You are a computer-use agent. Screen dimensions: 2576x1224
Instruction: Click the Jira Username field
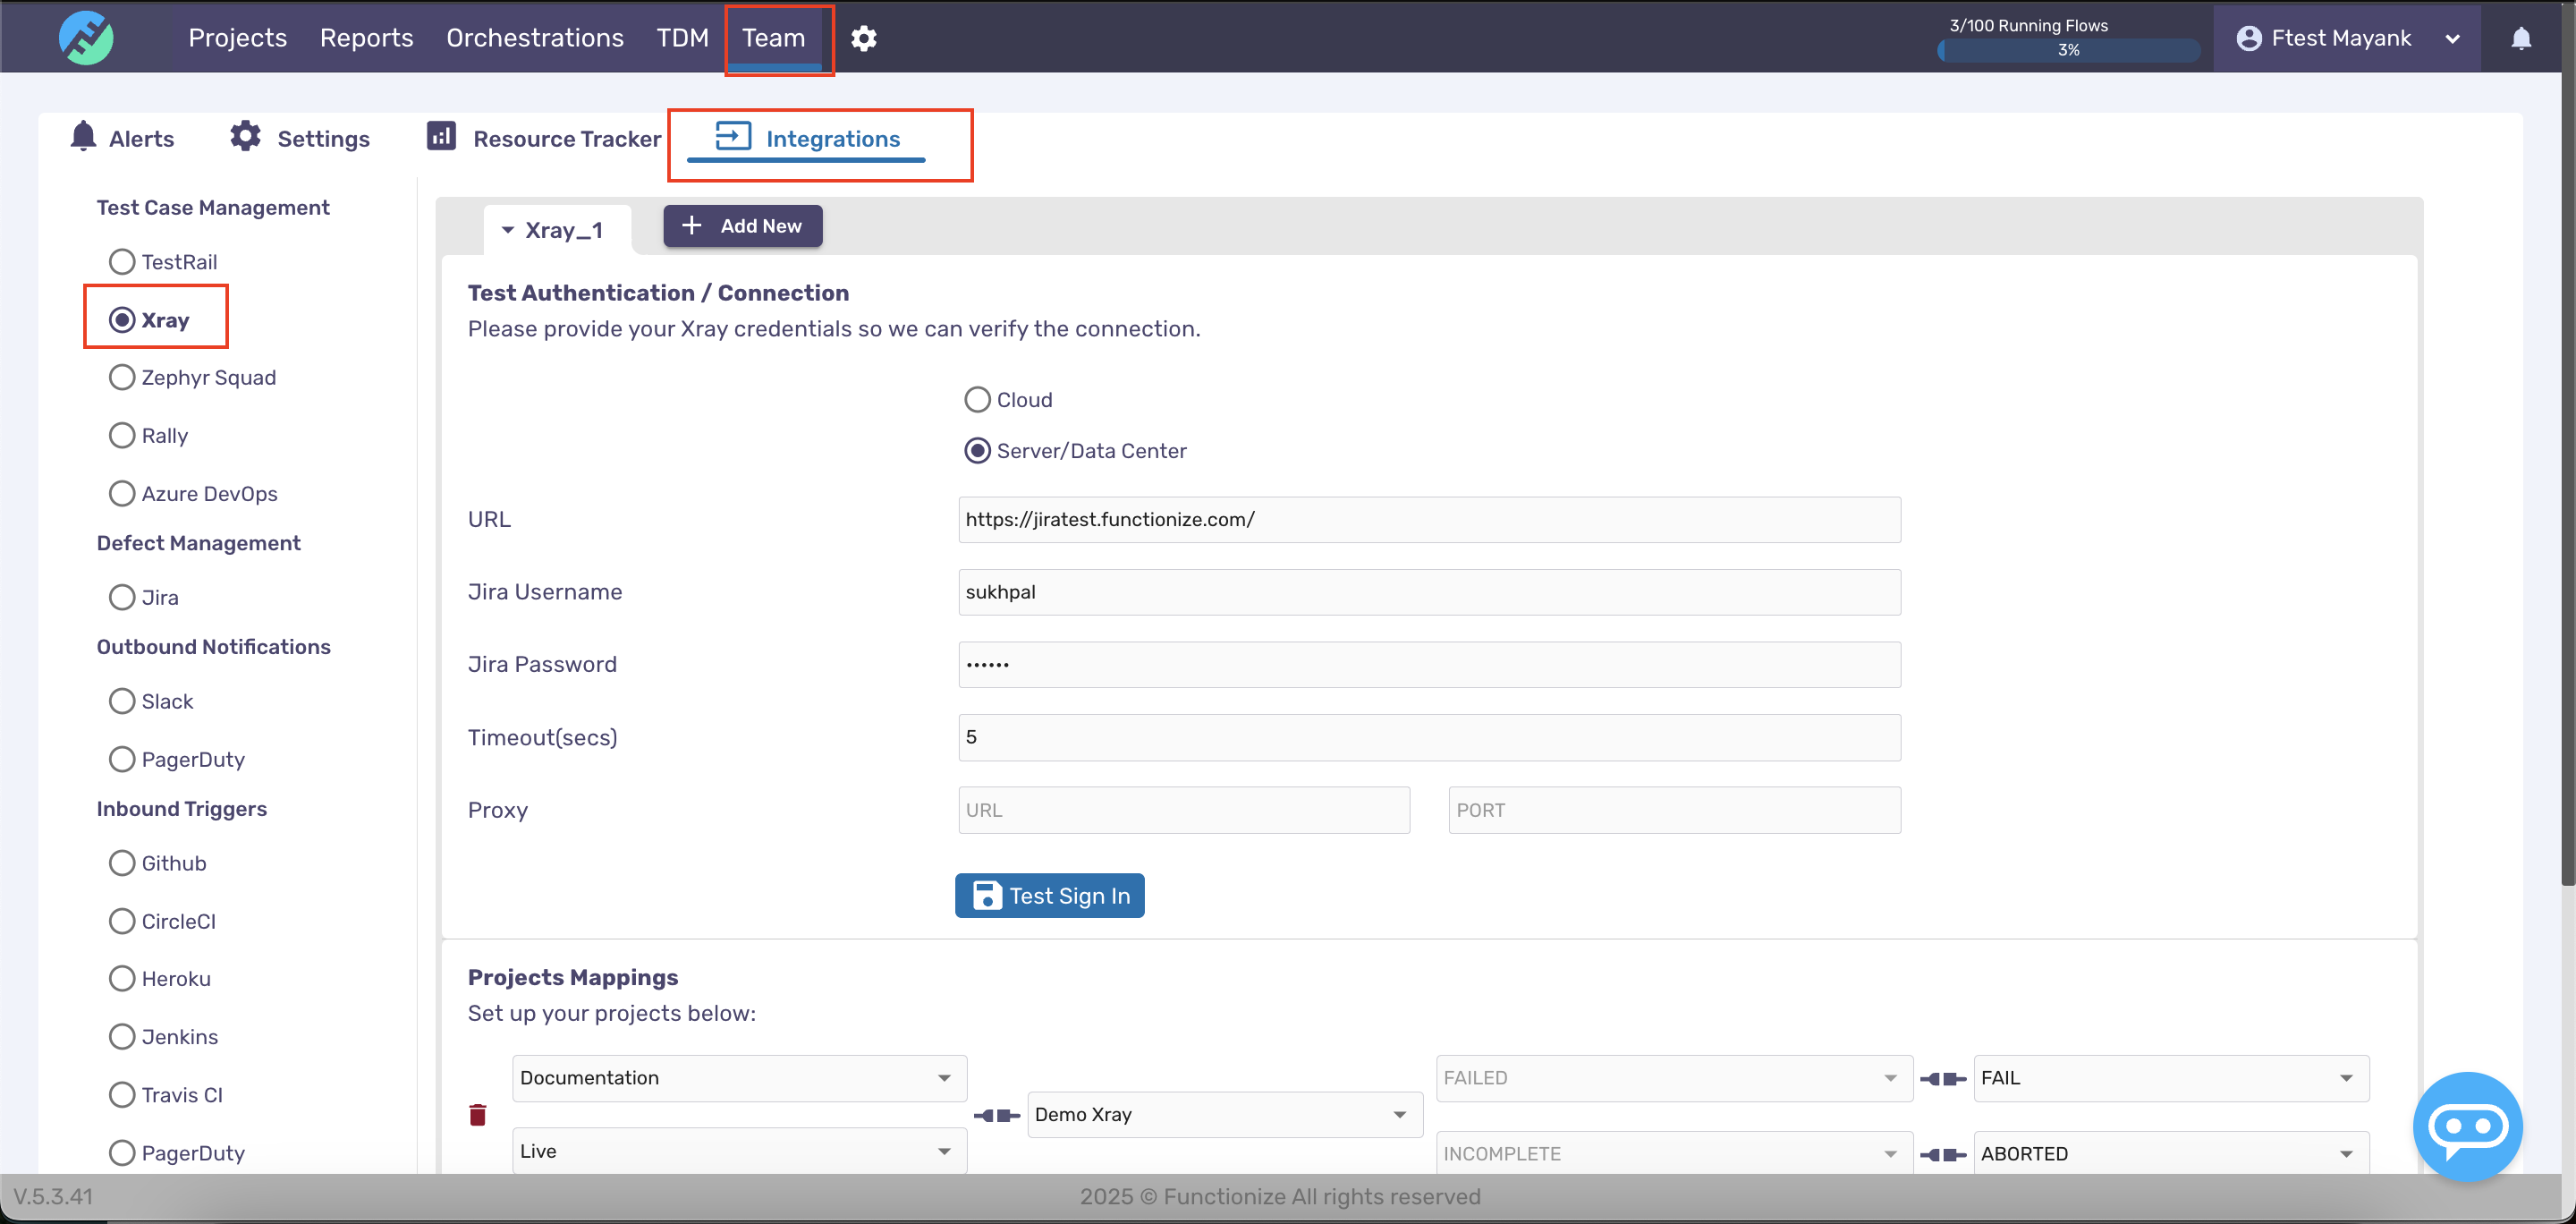(1429, 592)
